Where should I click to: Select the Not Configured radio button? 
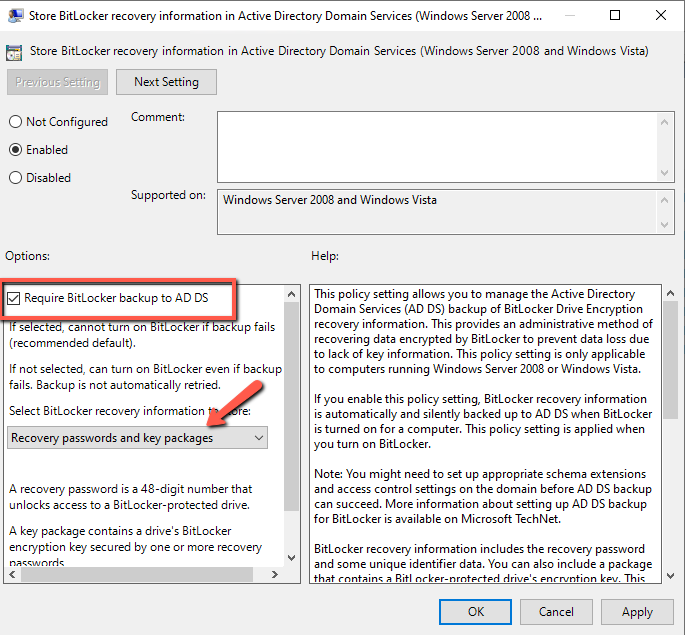click(x=16, y=122)
